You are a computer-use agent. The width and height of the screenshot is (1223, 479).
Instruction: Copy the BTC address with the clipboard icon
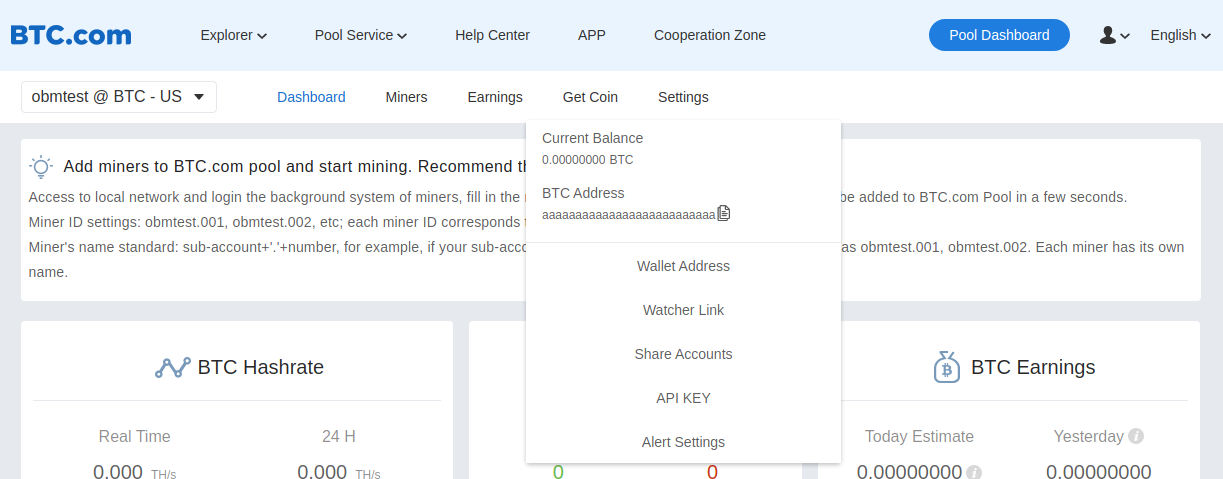click(724, 213)
